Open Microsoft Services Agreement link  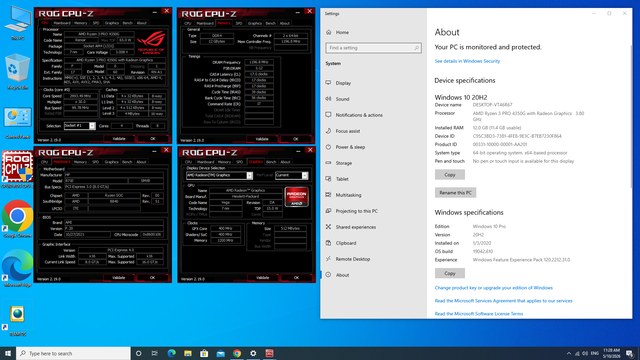pos(503,301)
